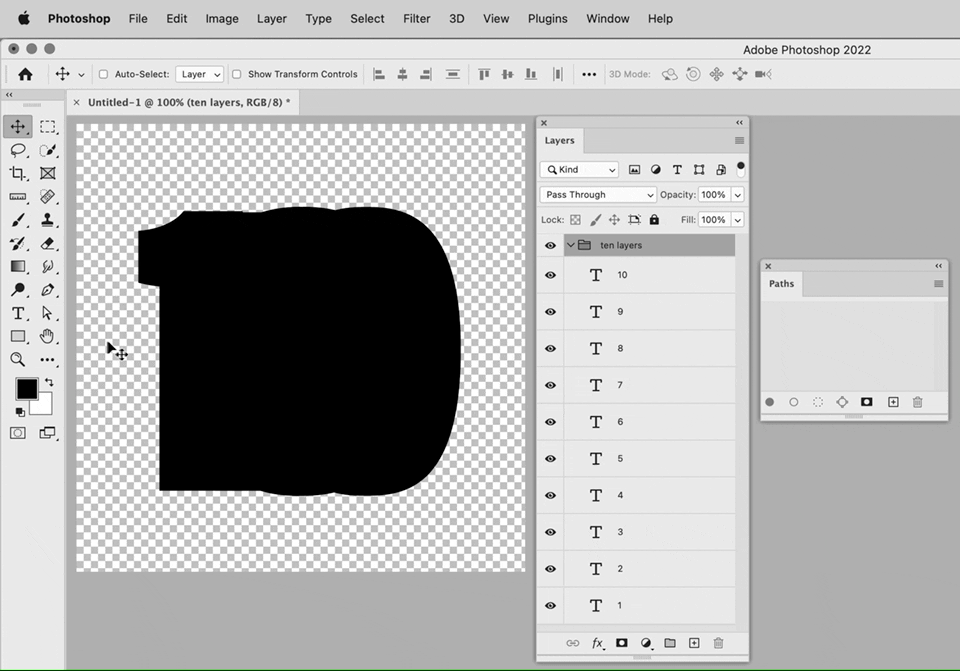Click Align top edges icon
This screenshot has width=960, height=671.
click(484, 74)
